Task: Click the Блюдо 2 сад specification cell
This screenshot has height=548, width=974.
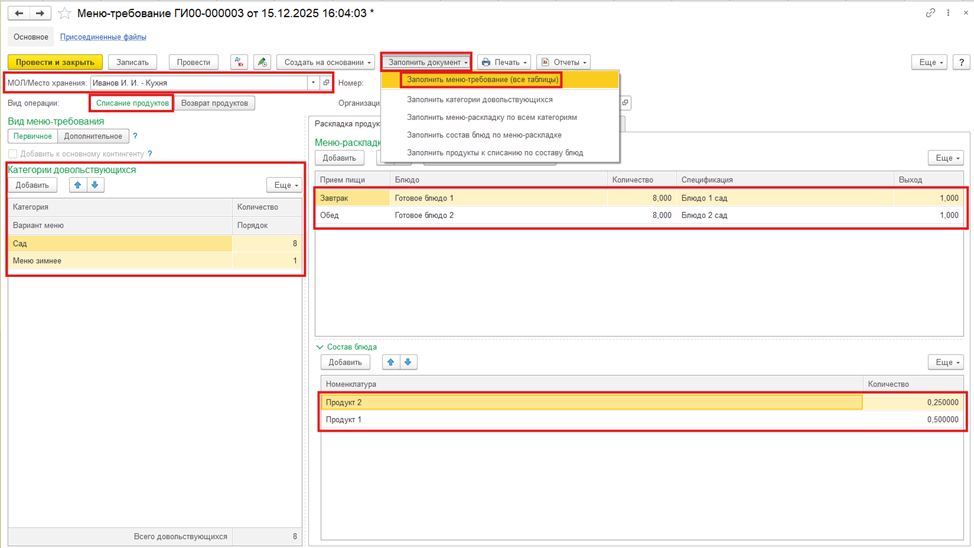Action: [785, 216]
